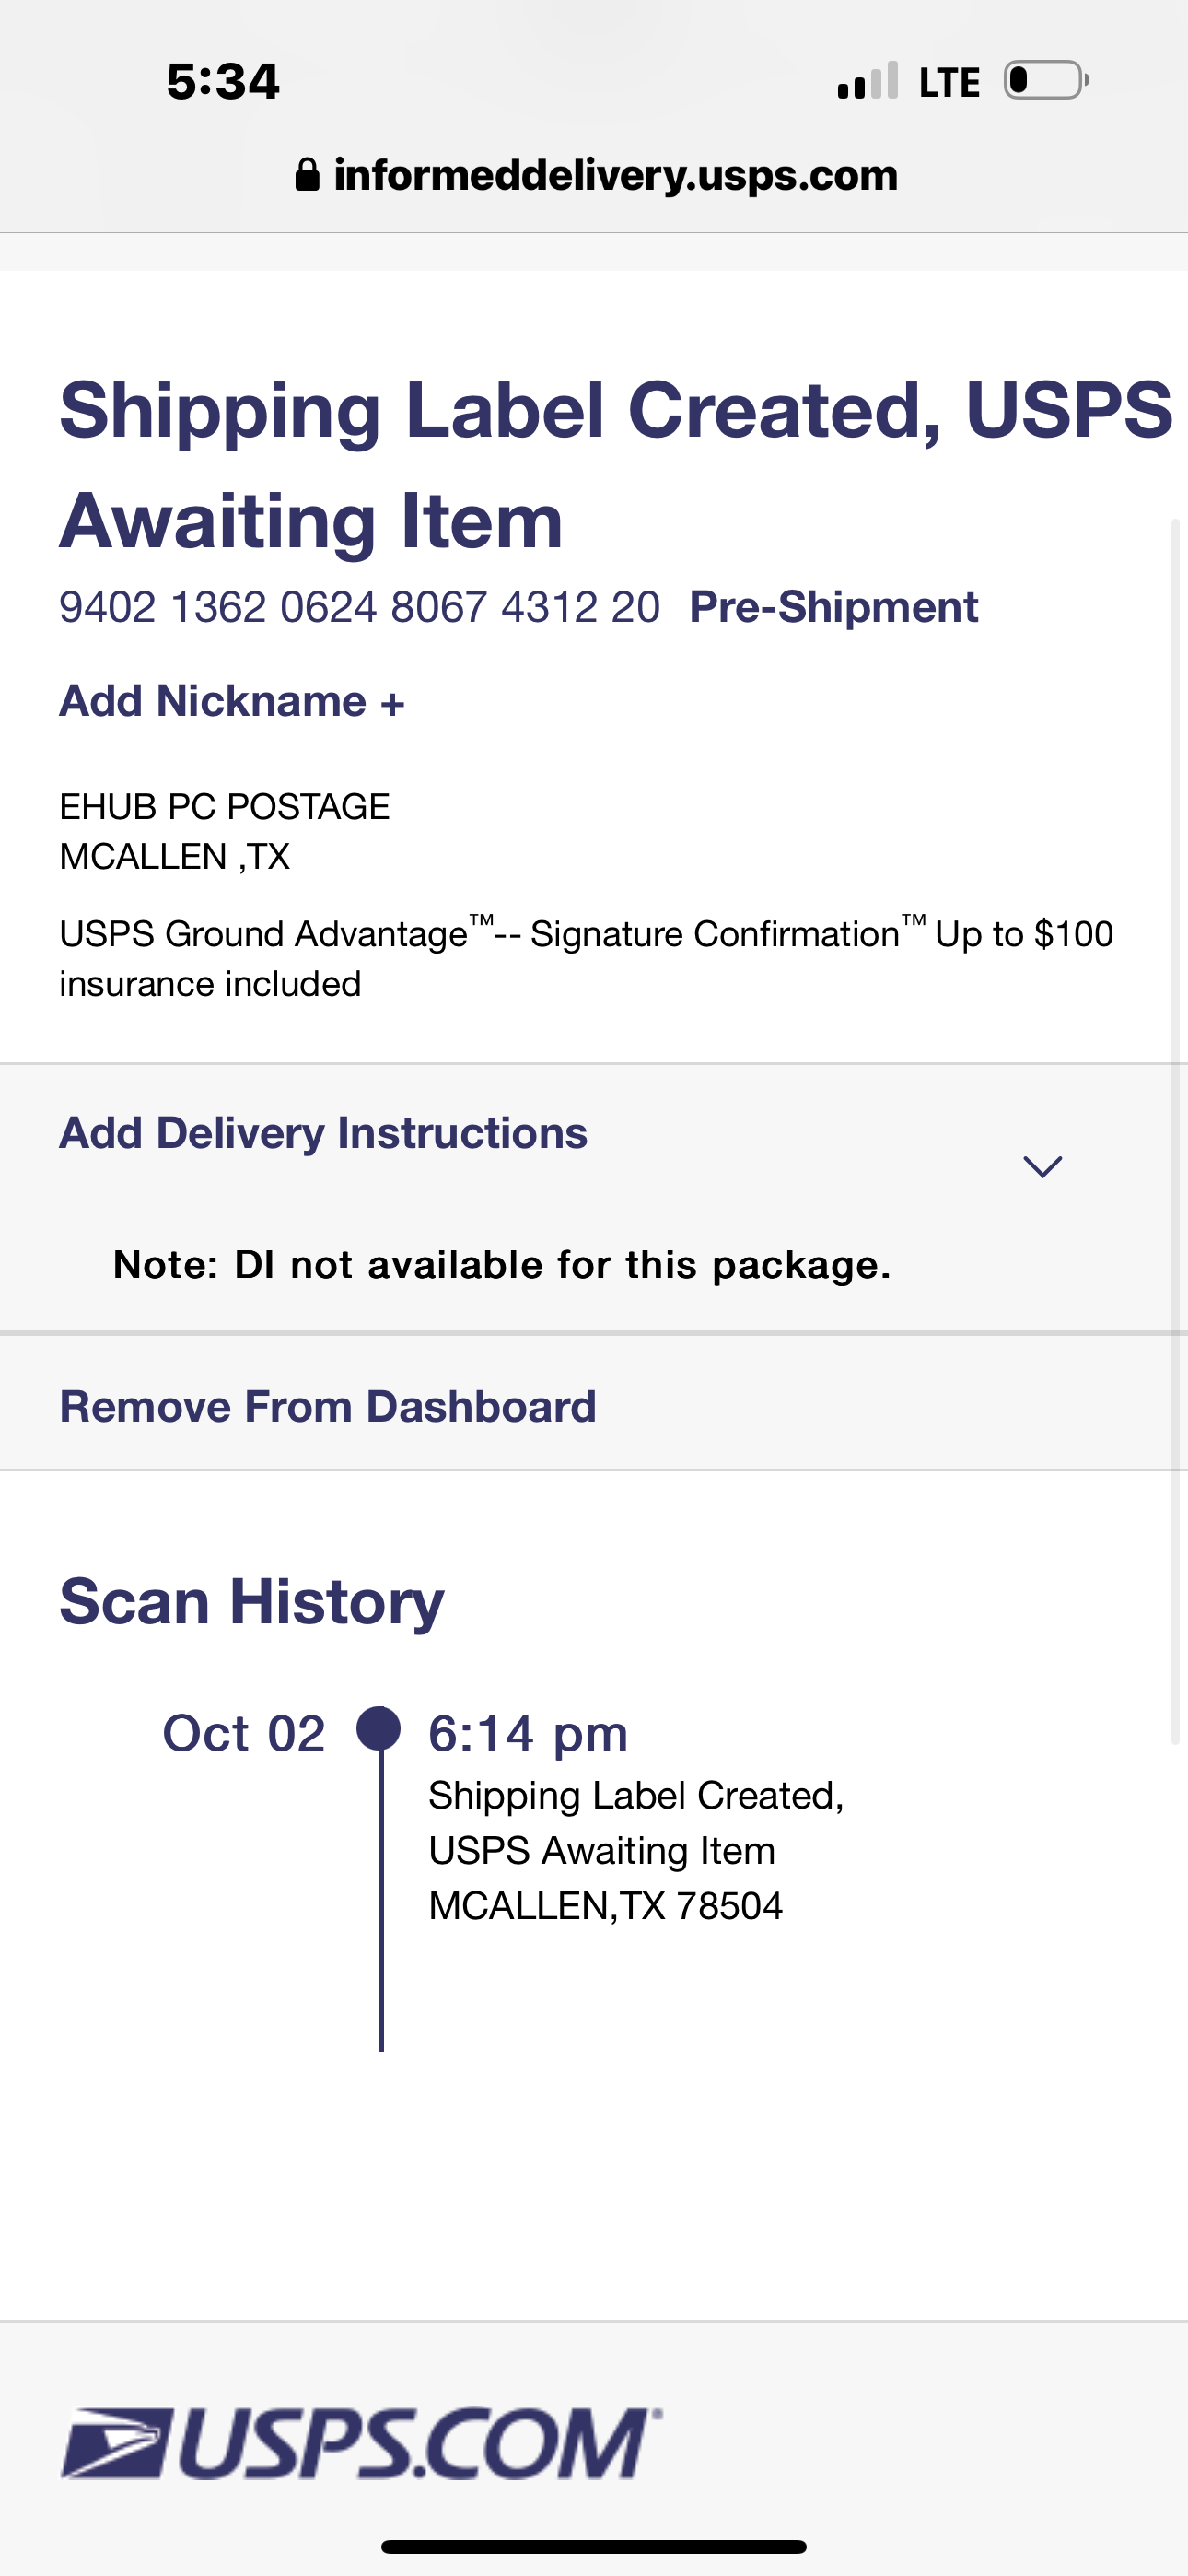The height and width of the screenshot is (2576, 1188).
Task: Open Add Delivery Instructions section
Action: [x=323, y=1133]
